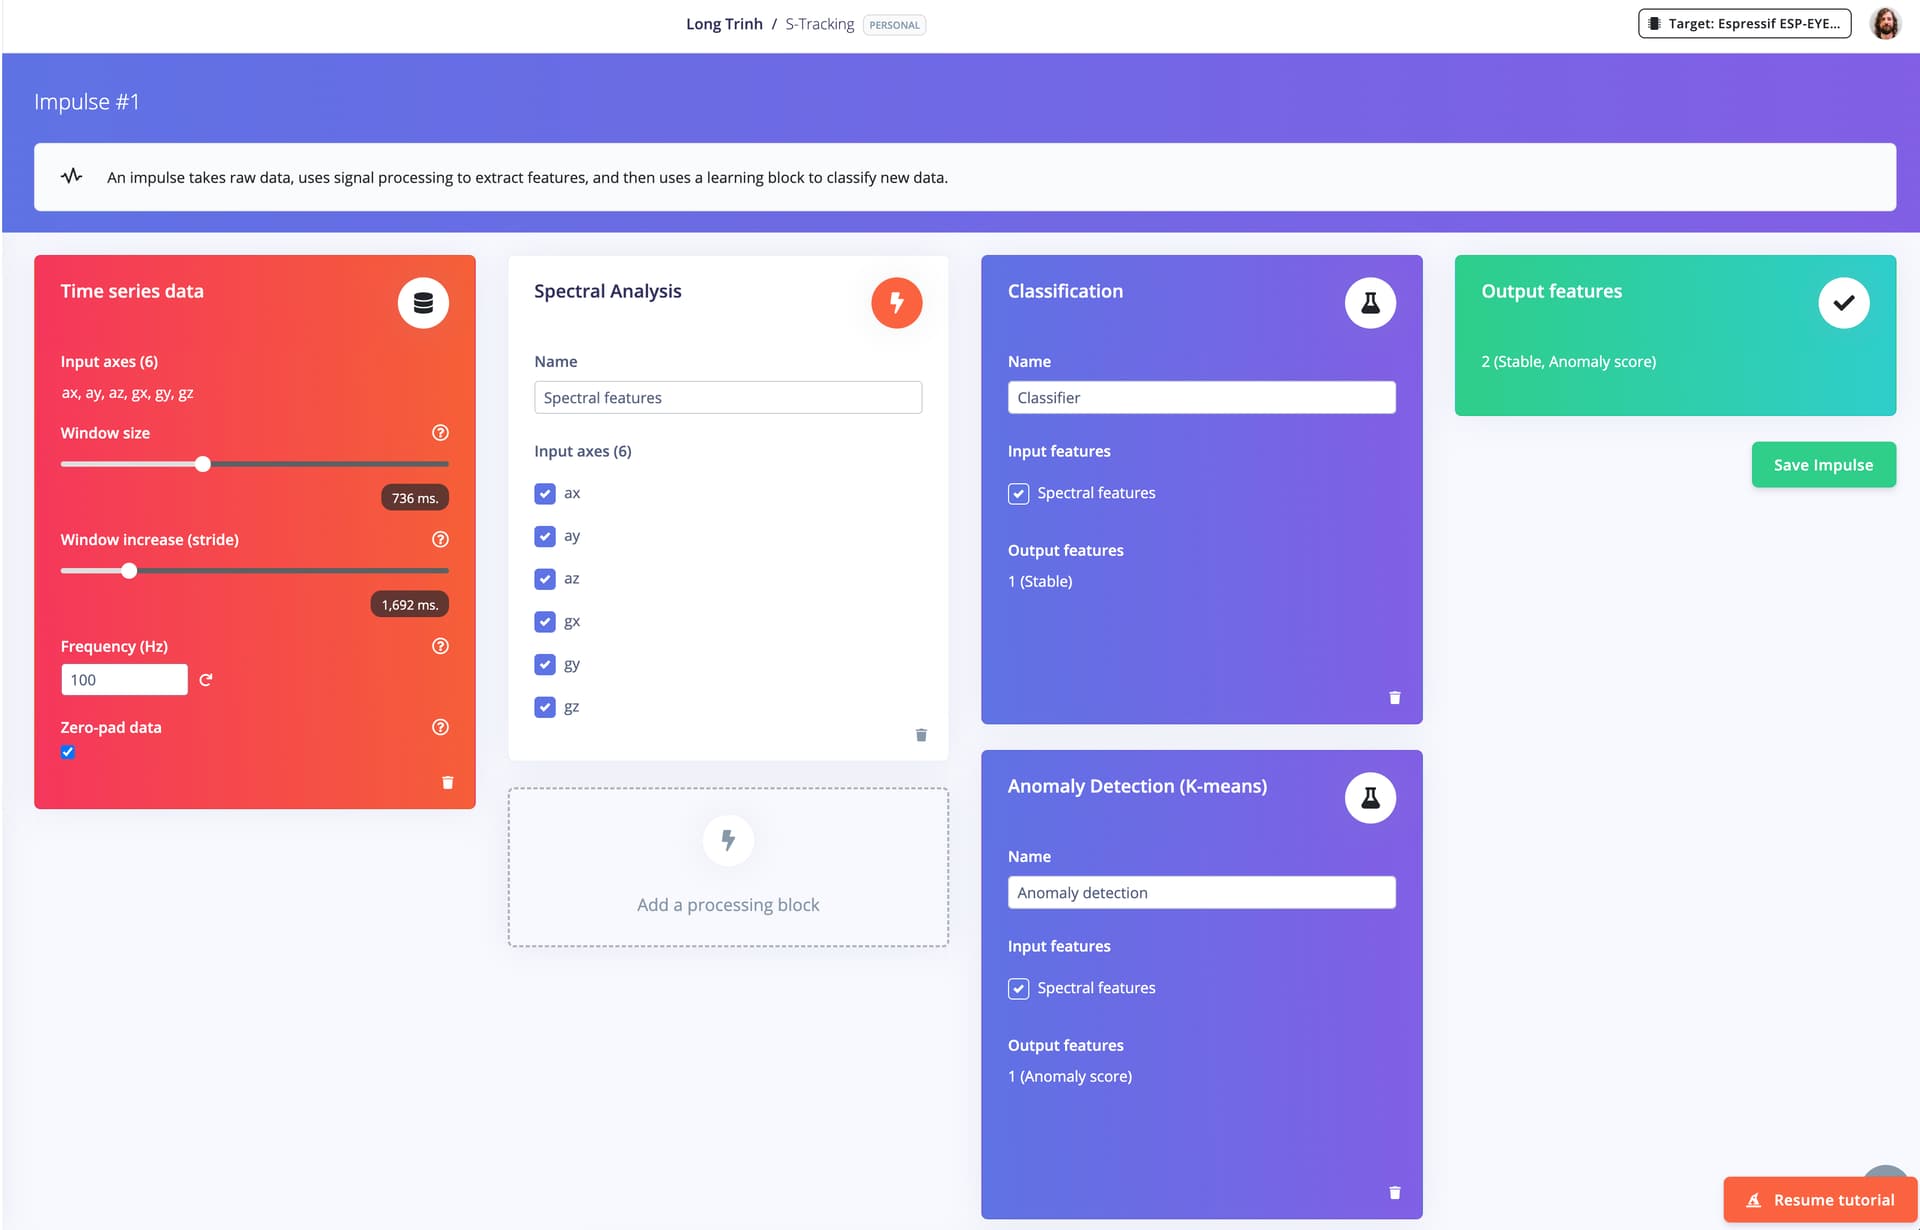Remove the Classification learning block
Screen dimensions: 1920x1230
click(x=1394, y=698)
